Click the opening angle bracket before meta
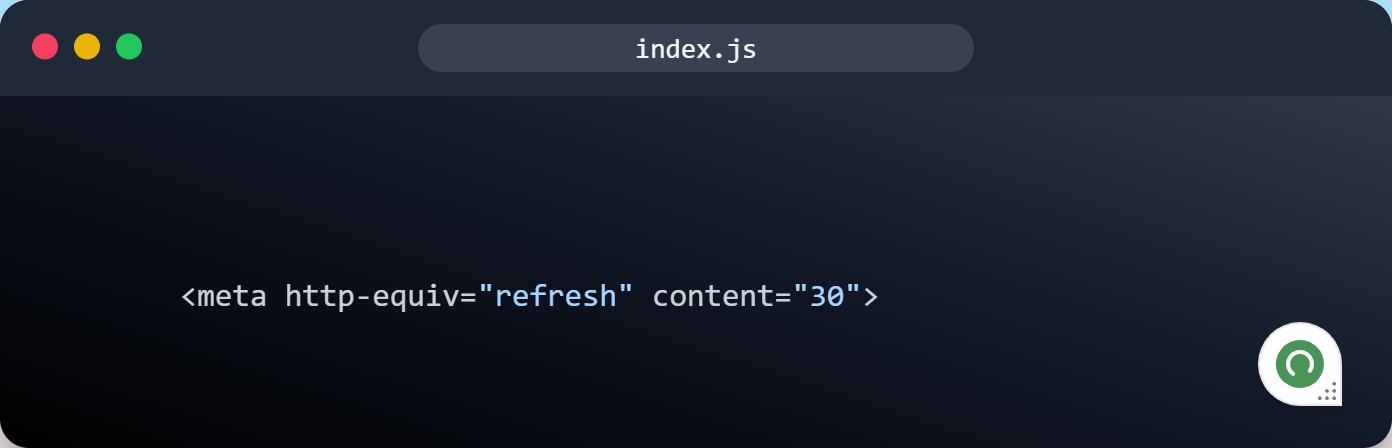 tap(189, 297)
